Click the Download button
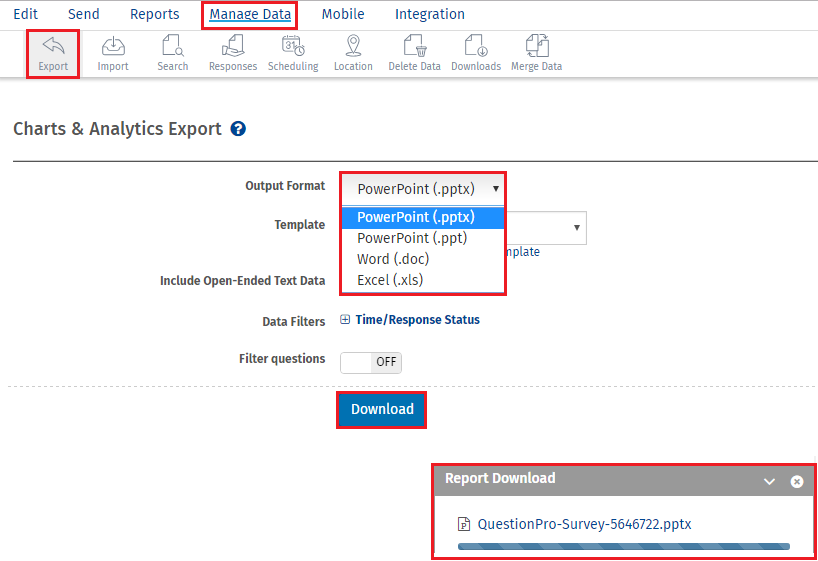Image resolution: width=818 pixels, height=561 pixels. [382, 410]
